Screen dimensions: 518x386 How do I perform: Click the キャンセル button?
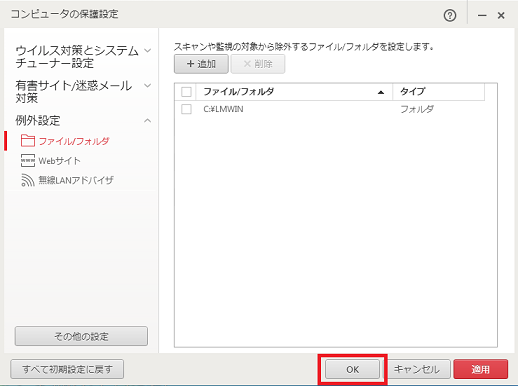point(417,369)
